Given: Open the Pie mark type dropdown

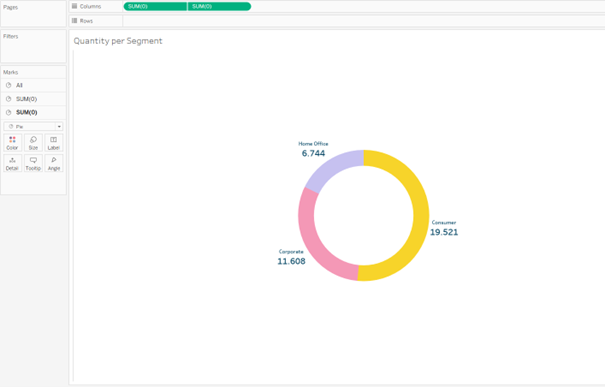Looking at the screenshot, I should point(33,126).
